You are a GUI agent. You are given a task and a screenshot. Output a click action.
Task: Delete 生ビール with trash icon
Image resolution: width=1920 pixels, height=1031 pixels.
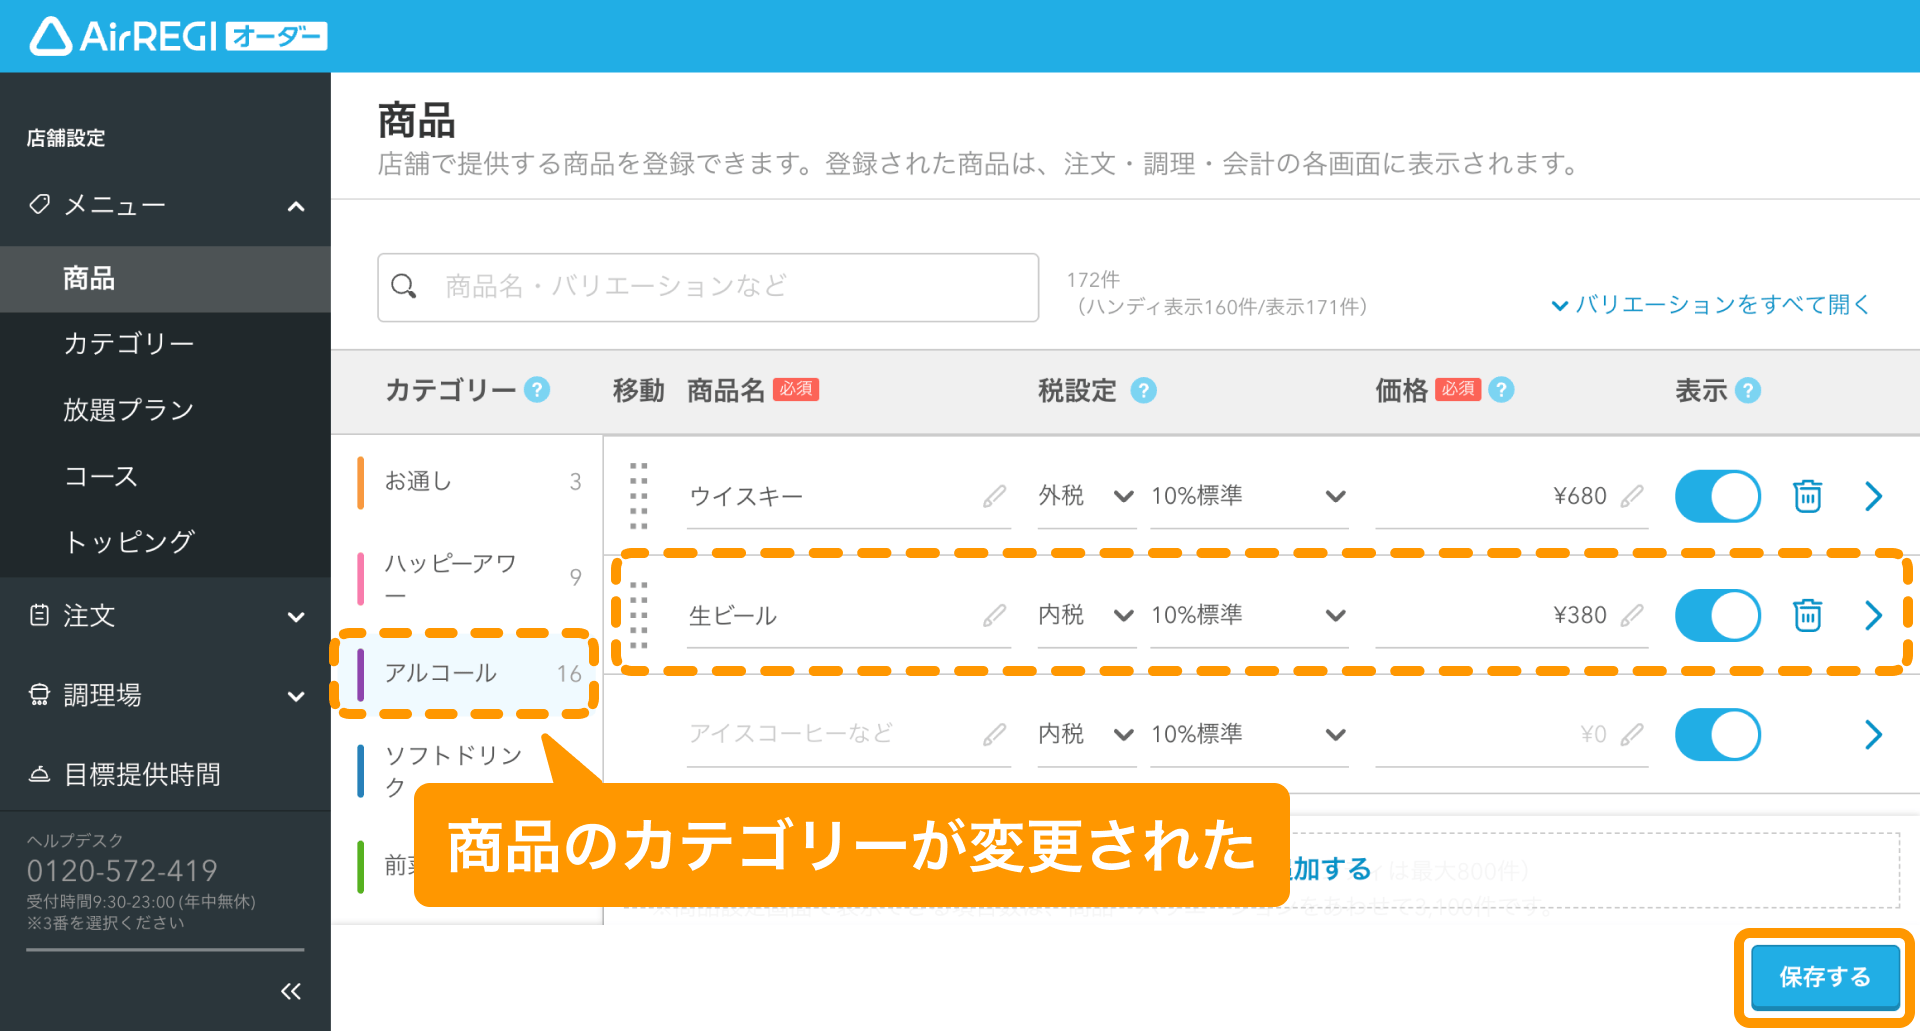point(1807,615)
